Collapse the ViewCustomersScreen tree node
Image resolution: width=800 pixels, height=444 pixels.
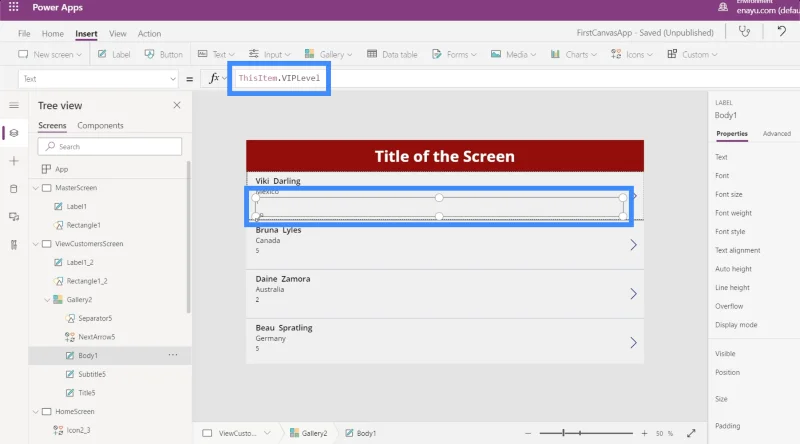click(x=36, y=244)
